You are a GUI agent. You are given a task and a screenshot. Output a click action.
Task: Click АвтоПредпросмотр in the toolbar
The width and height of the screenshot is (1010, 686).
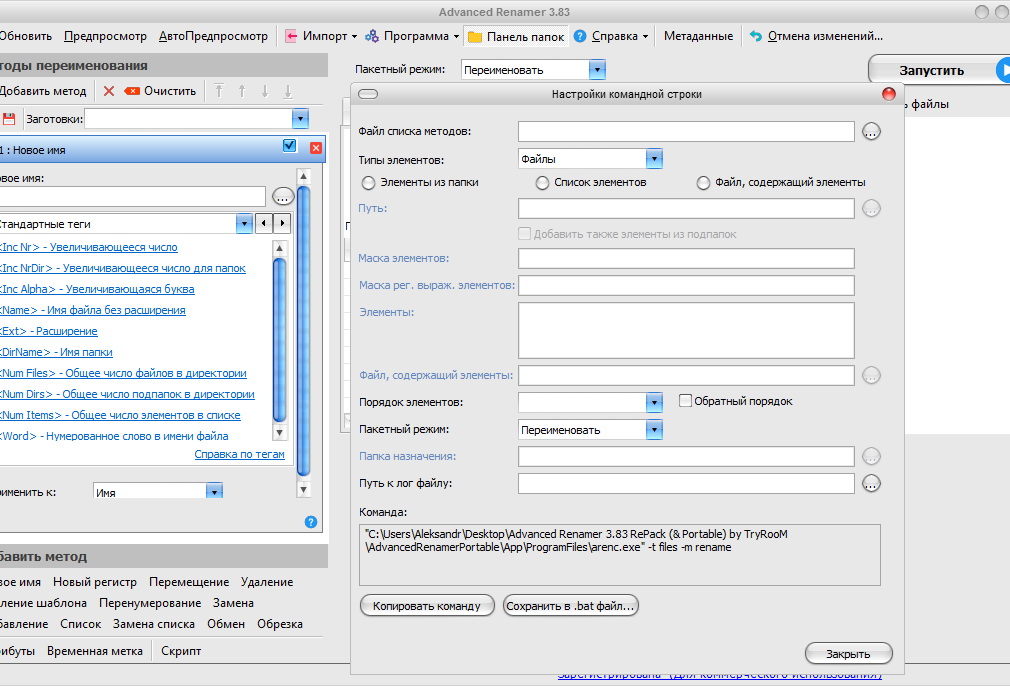coord(213,36)
